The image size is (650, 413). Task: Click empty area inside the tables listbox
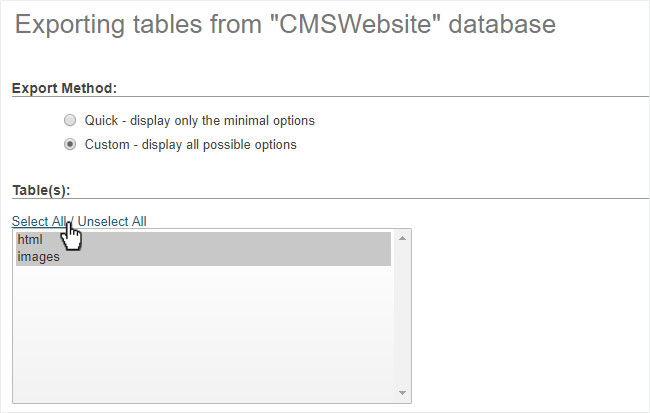point(203,332)
